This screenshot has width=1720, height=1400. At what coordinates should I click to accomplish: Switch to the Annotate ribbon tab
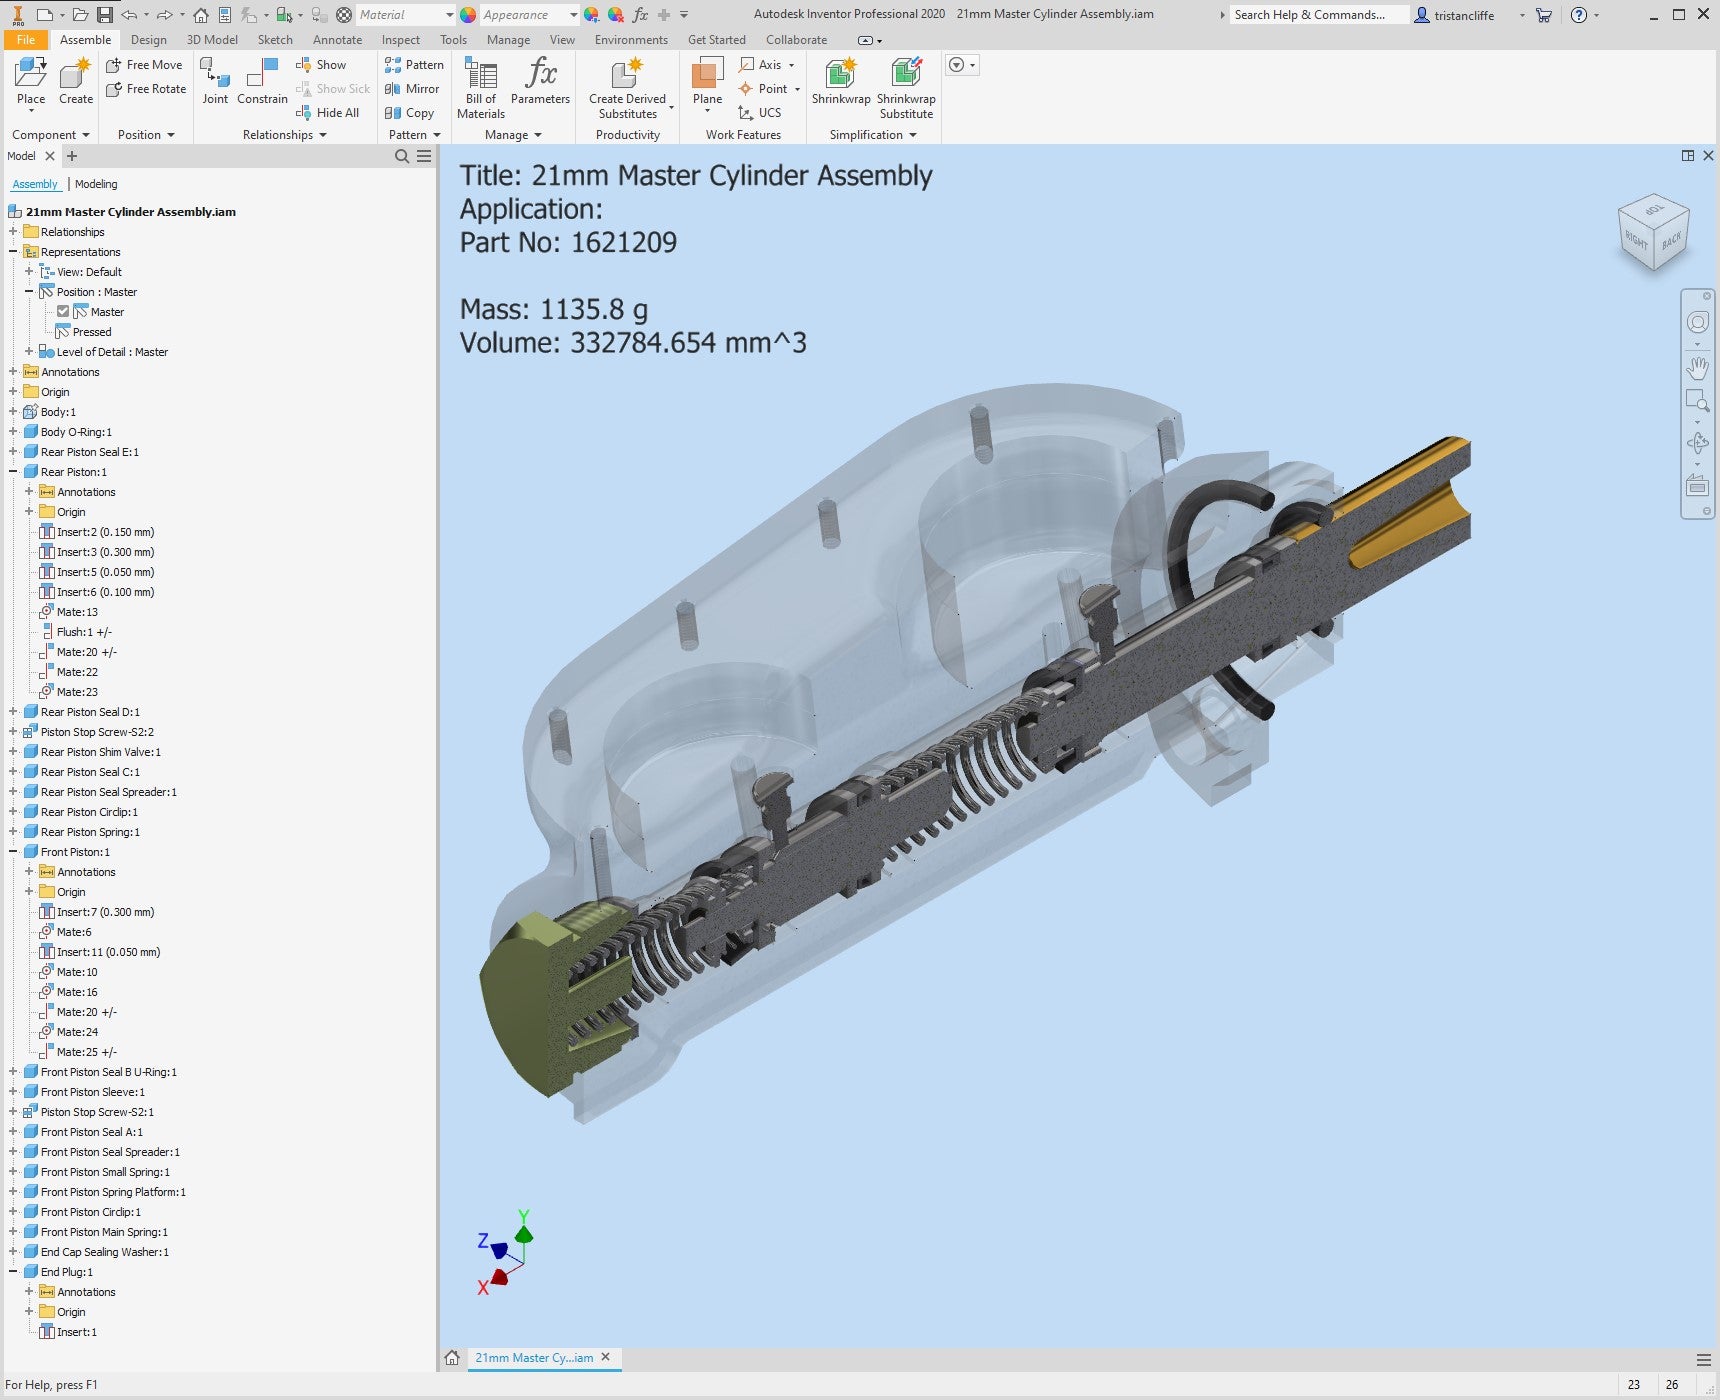pos(337,40)
